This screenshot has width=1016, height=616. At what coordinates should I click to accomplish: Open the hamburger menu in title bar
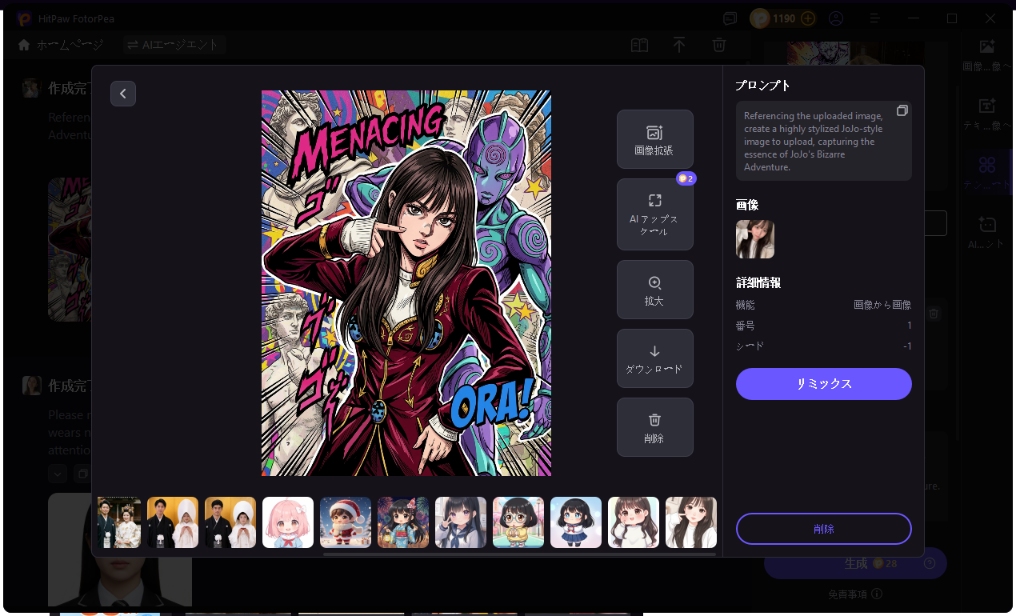875,19
